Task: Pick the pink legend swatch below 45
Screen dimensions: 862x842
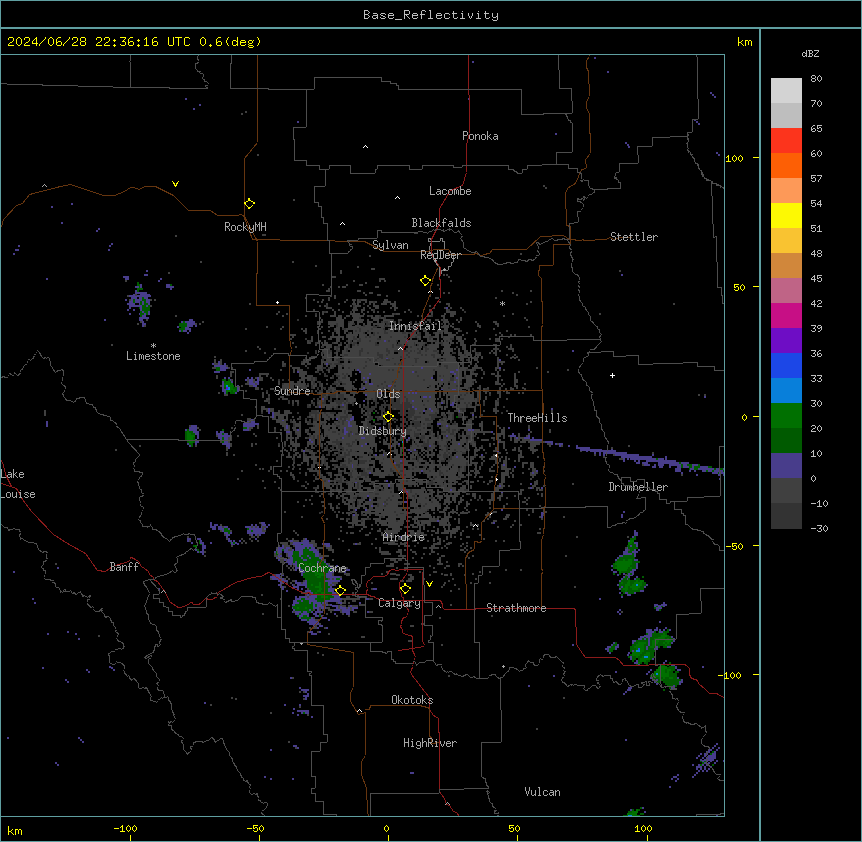Action: pyautogui.click(x=786, y=290)
